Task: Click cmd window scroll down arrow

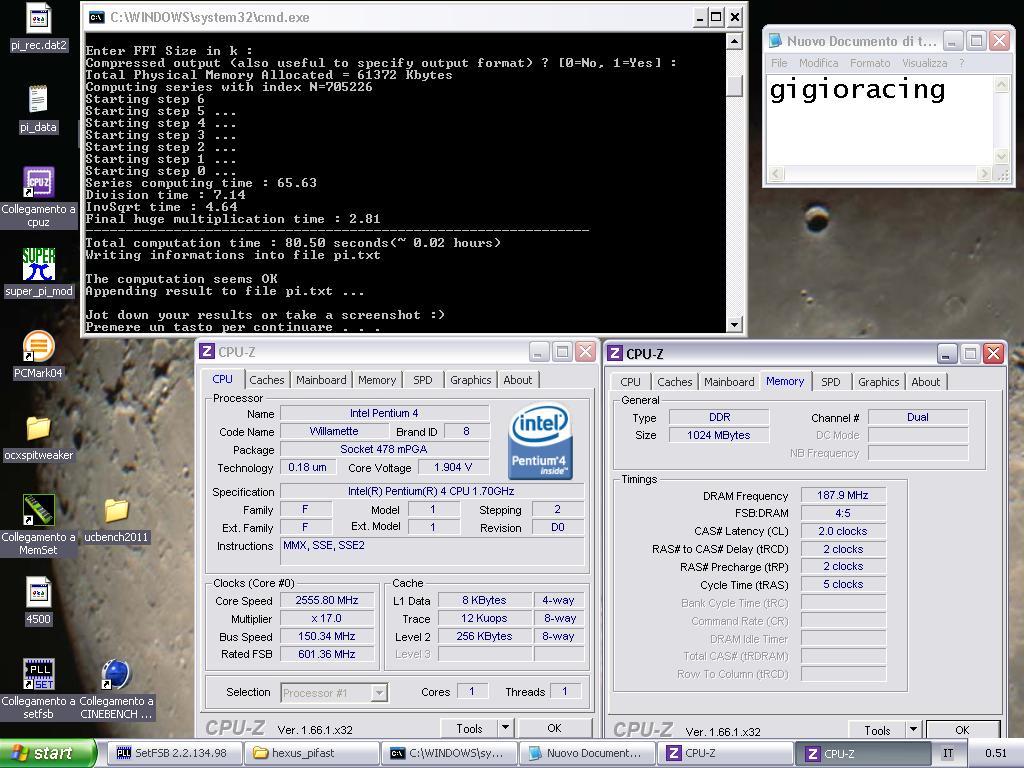Action: coord(735,324)
